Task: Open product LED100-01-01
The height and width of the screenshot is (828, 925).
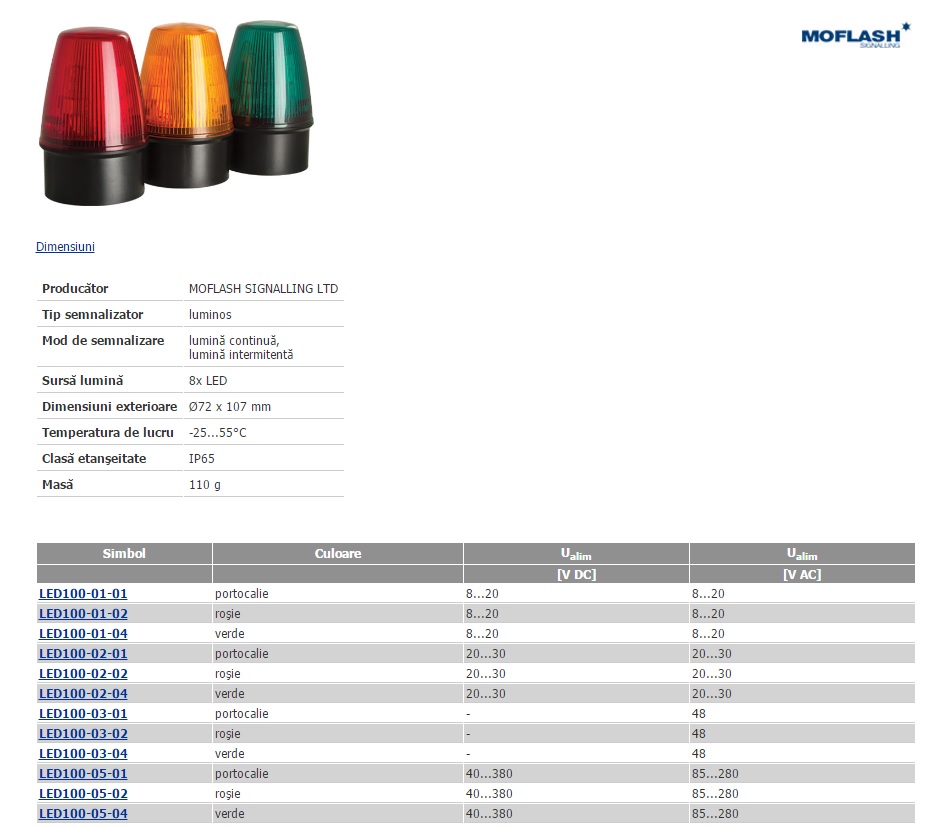Action: 83,593
